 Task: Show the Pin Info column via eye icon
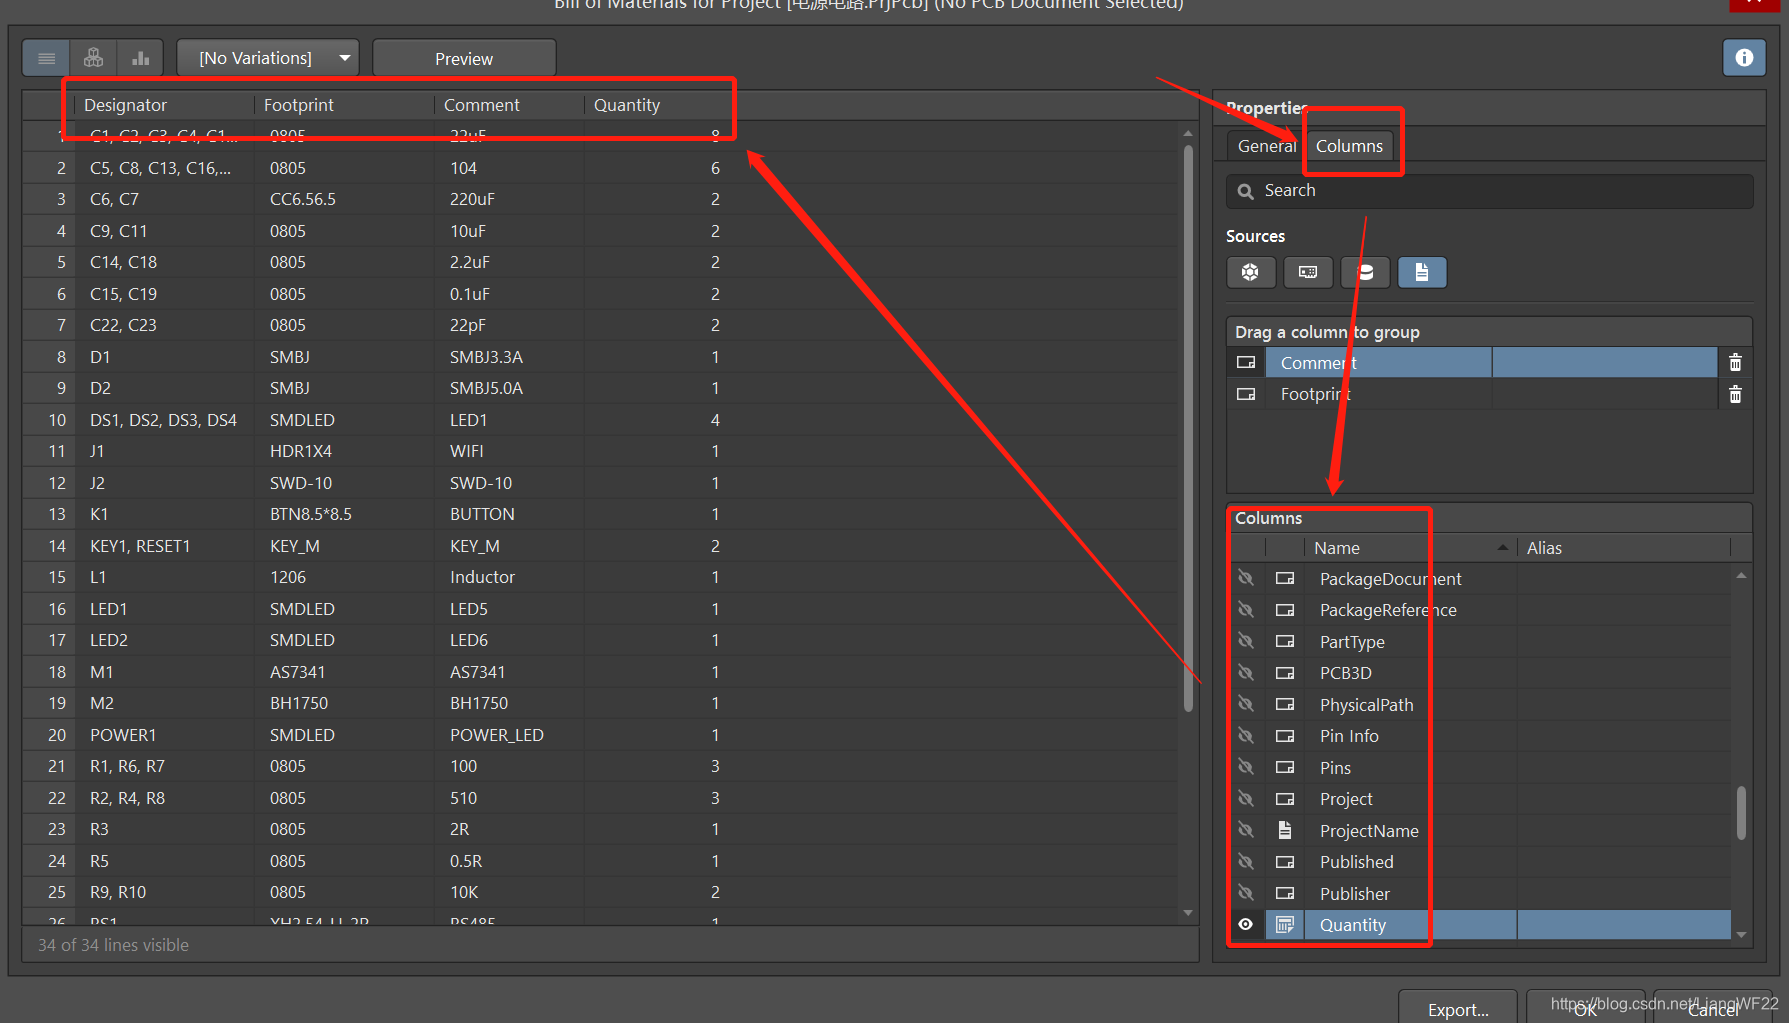coord(1246,736)
